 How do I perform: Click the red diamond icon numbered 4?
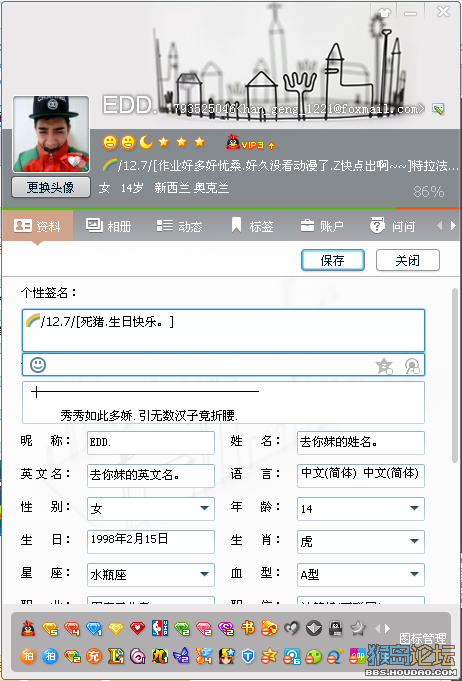(72, 628)
